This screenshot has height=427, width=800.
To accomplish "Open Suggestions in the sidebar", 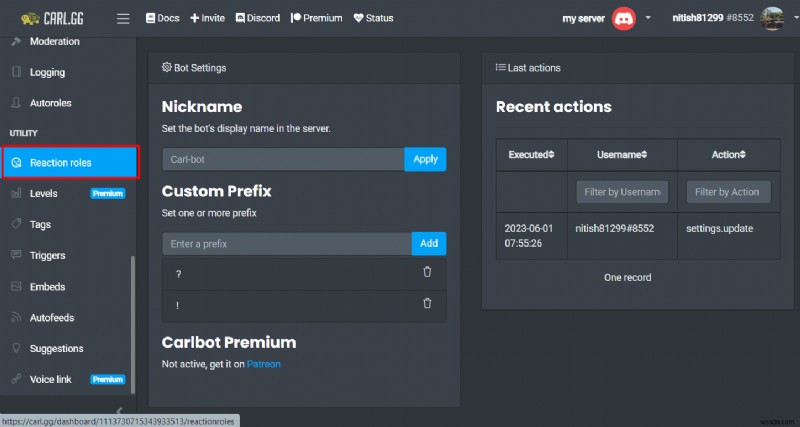I will coord(56,349).
